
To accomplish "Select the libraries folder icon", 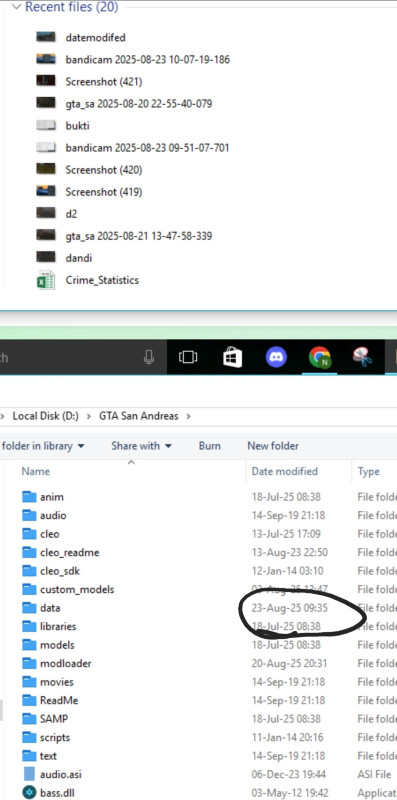I will click(30, 626).
